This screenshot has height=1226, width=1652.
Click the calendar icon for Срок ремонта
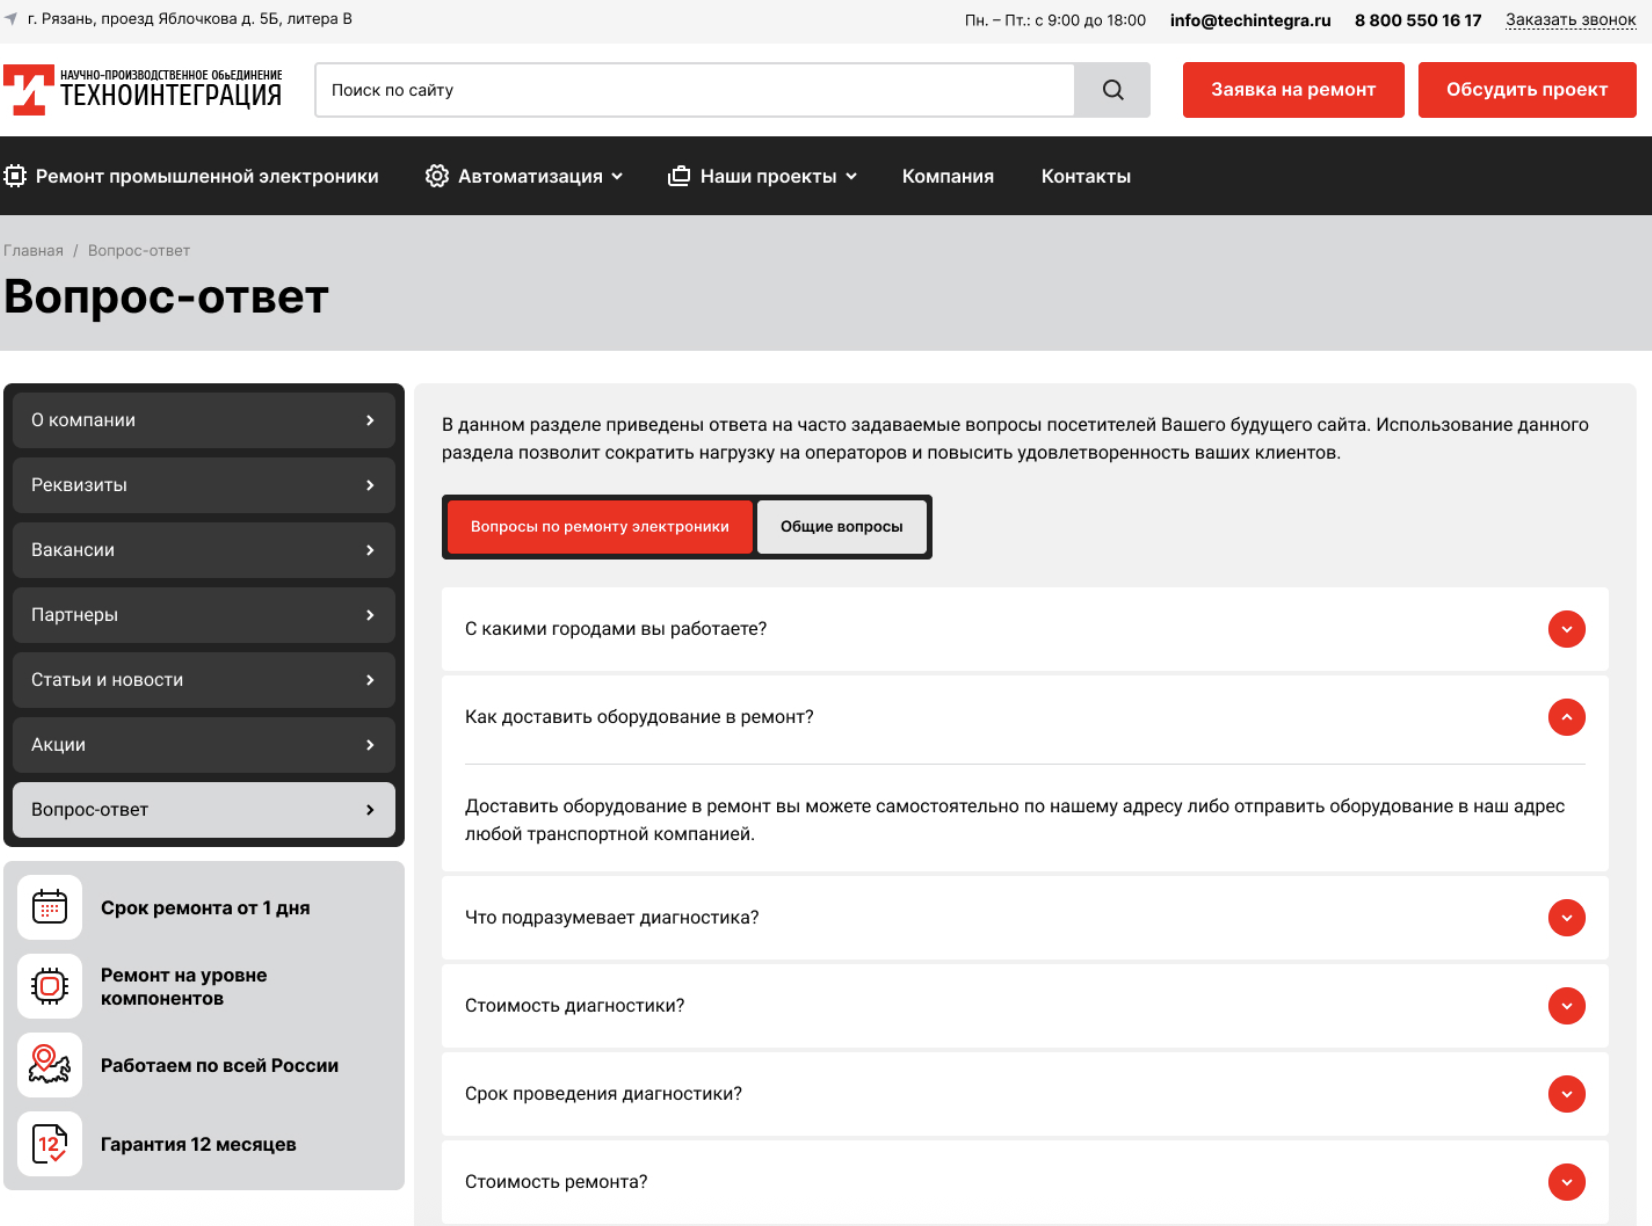(50, 907)
